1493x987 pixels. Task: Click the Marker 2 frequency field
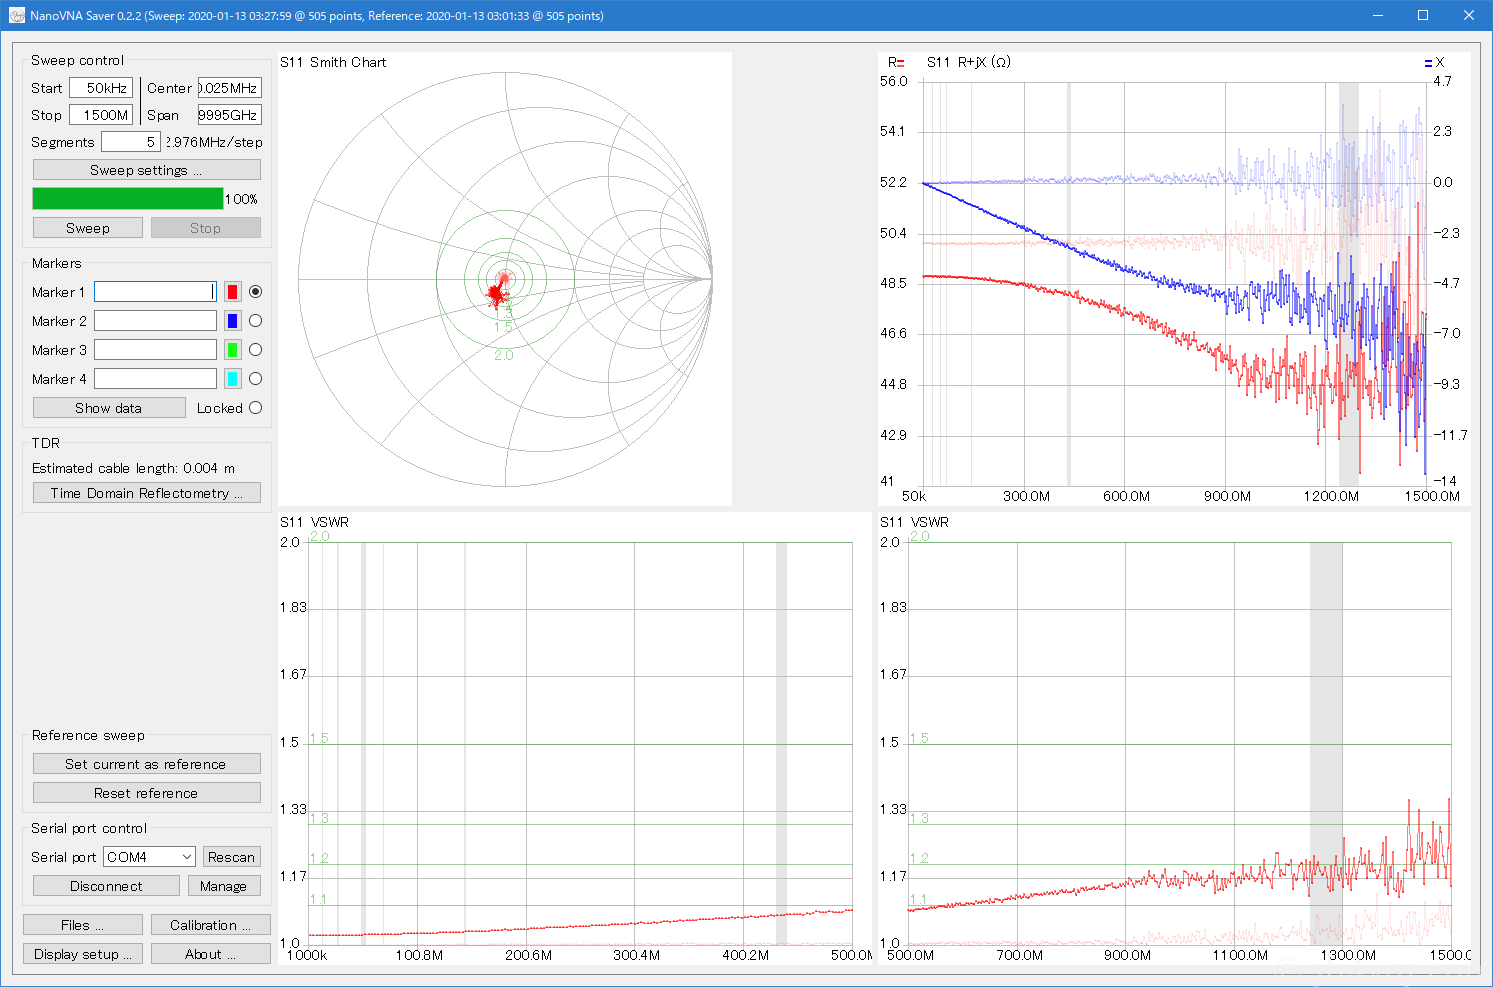coord(155,321)
